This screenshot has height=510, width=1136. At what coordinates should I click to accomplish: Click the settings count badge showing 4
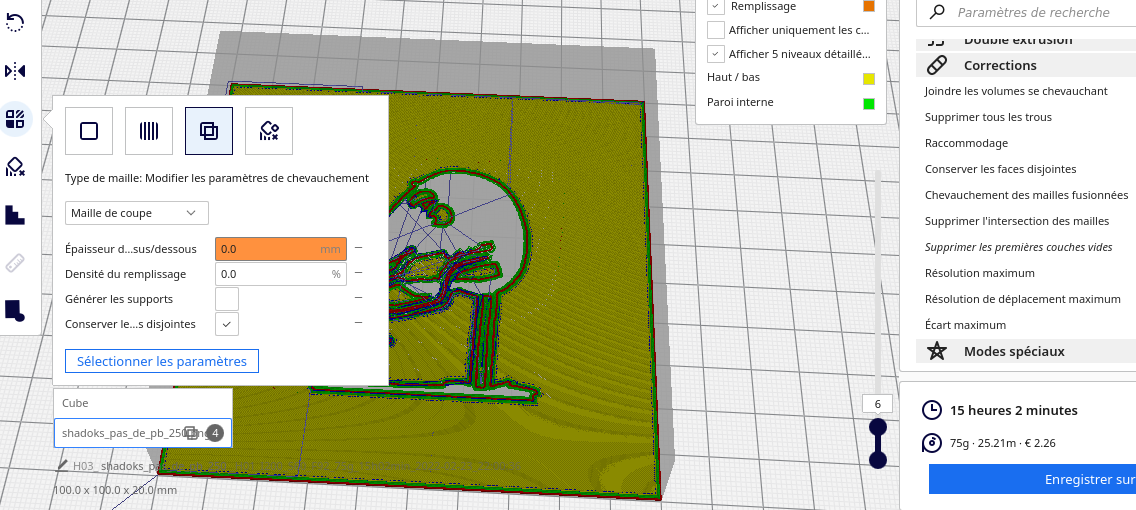[215, 433]
